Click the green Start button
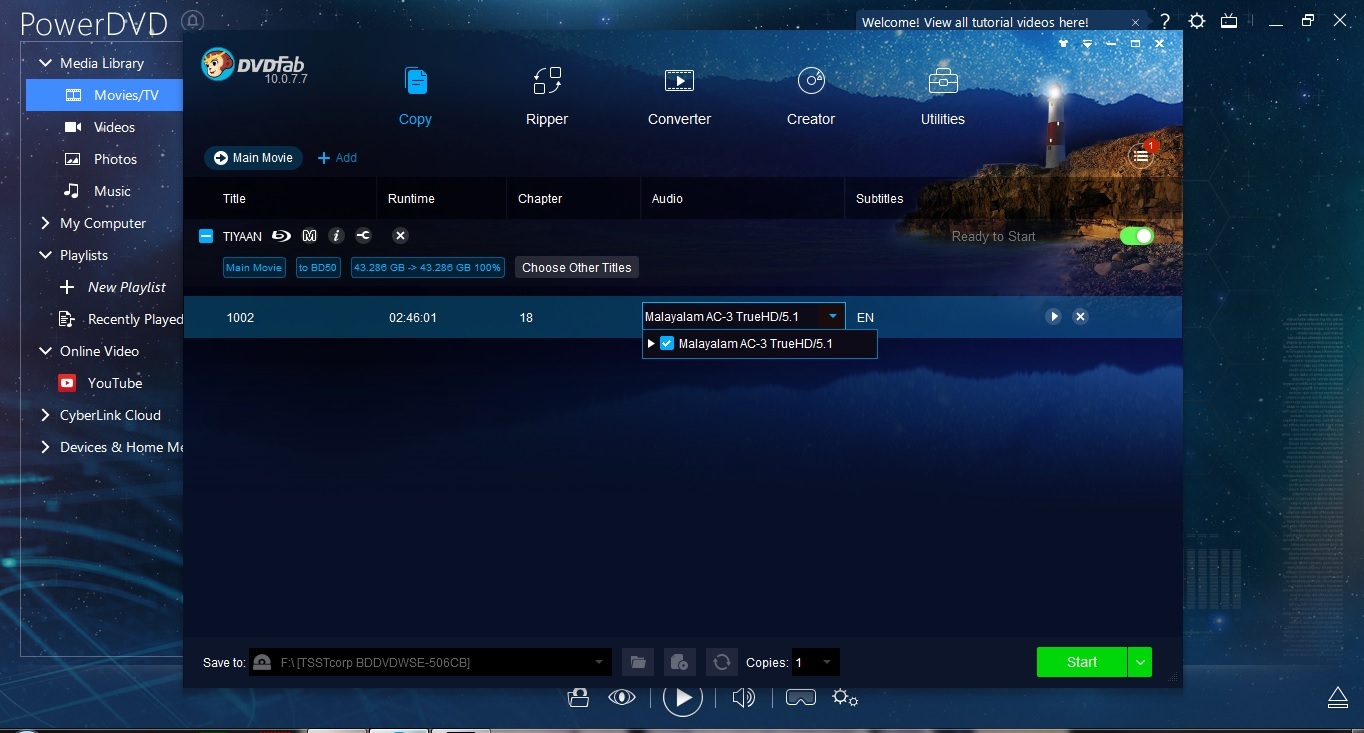 click(1081, 662)
